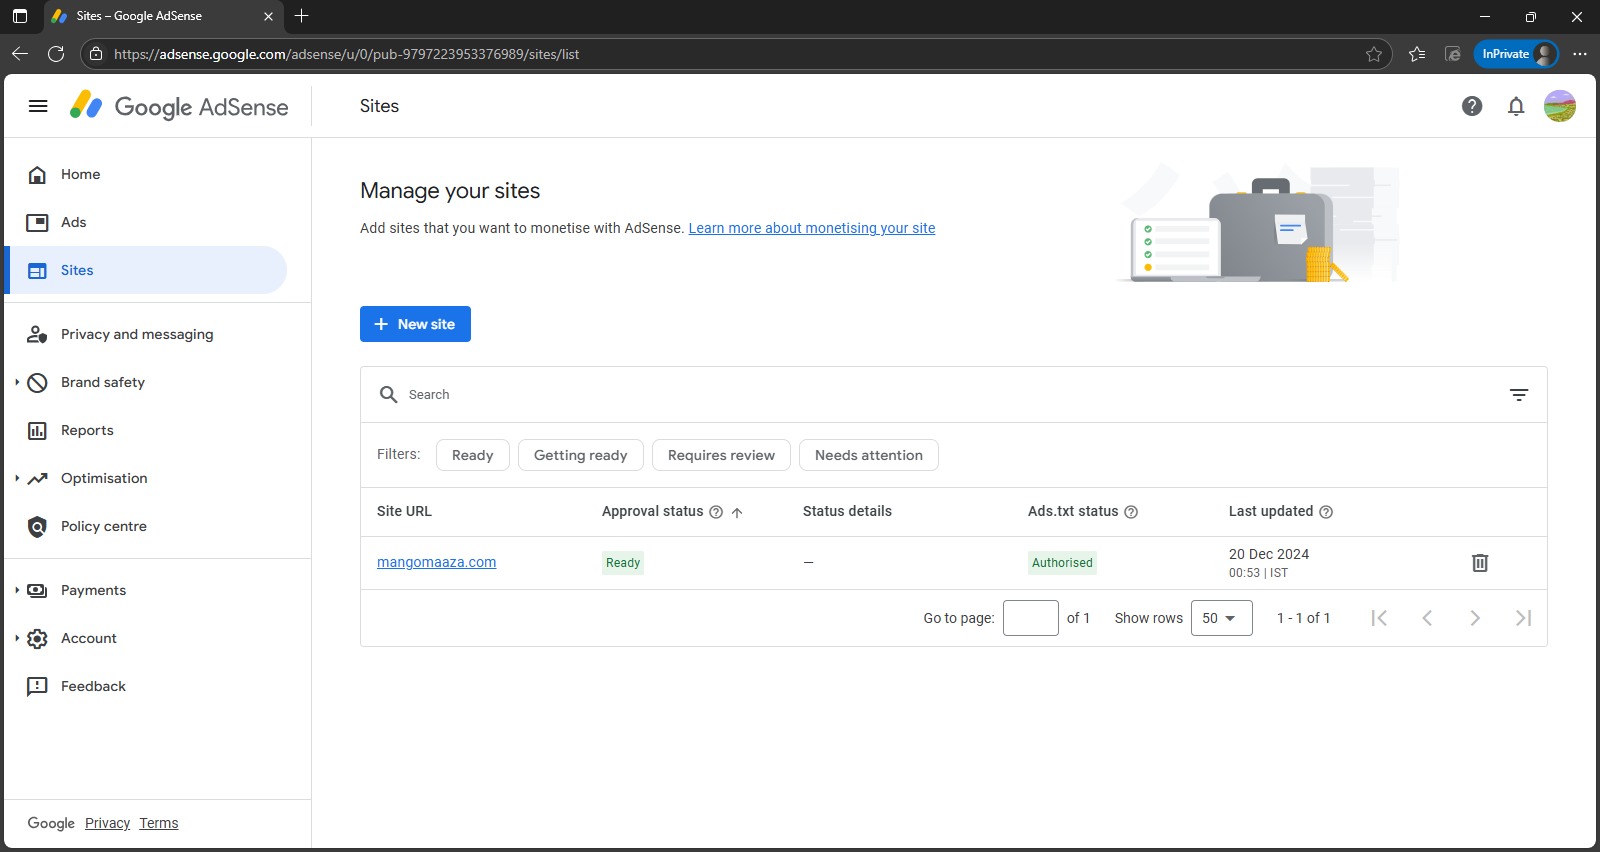Toggle the Ready filter chip

[473, 455]
